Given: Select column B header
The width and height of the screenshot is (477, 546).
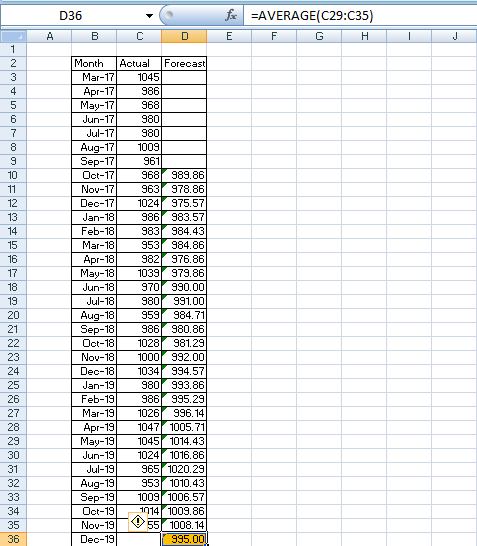Looking at the screenshot, I should 94,36.
